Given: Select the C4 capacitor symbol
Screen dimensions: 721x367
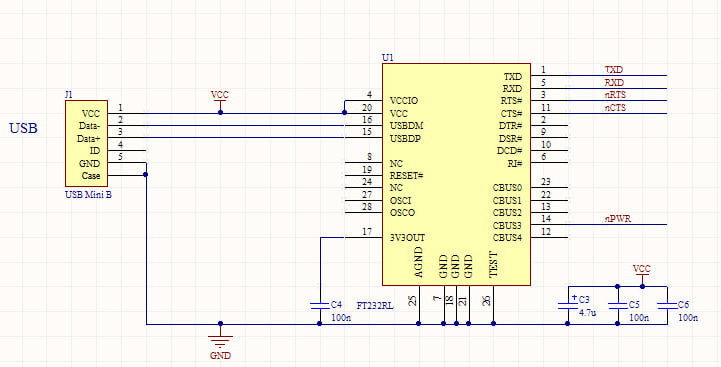Looking at the screenshot, I should click(320, 305).
